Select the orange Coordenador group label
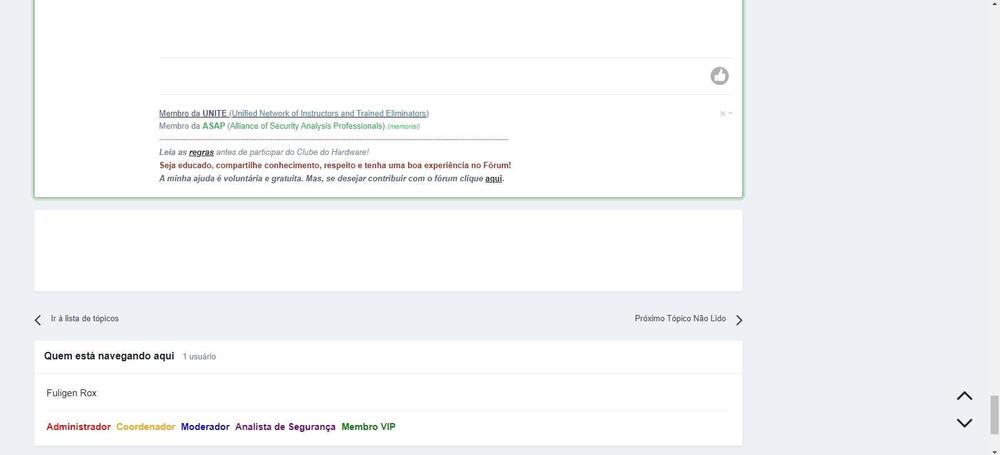1000x455 pixels. point(145,427)
